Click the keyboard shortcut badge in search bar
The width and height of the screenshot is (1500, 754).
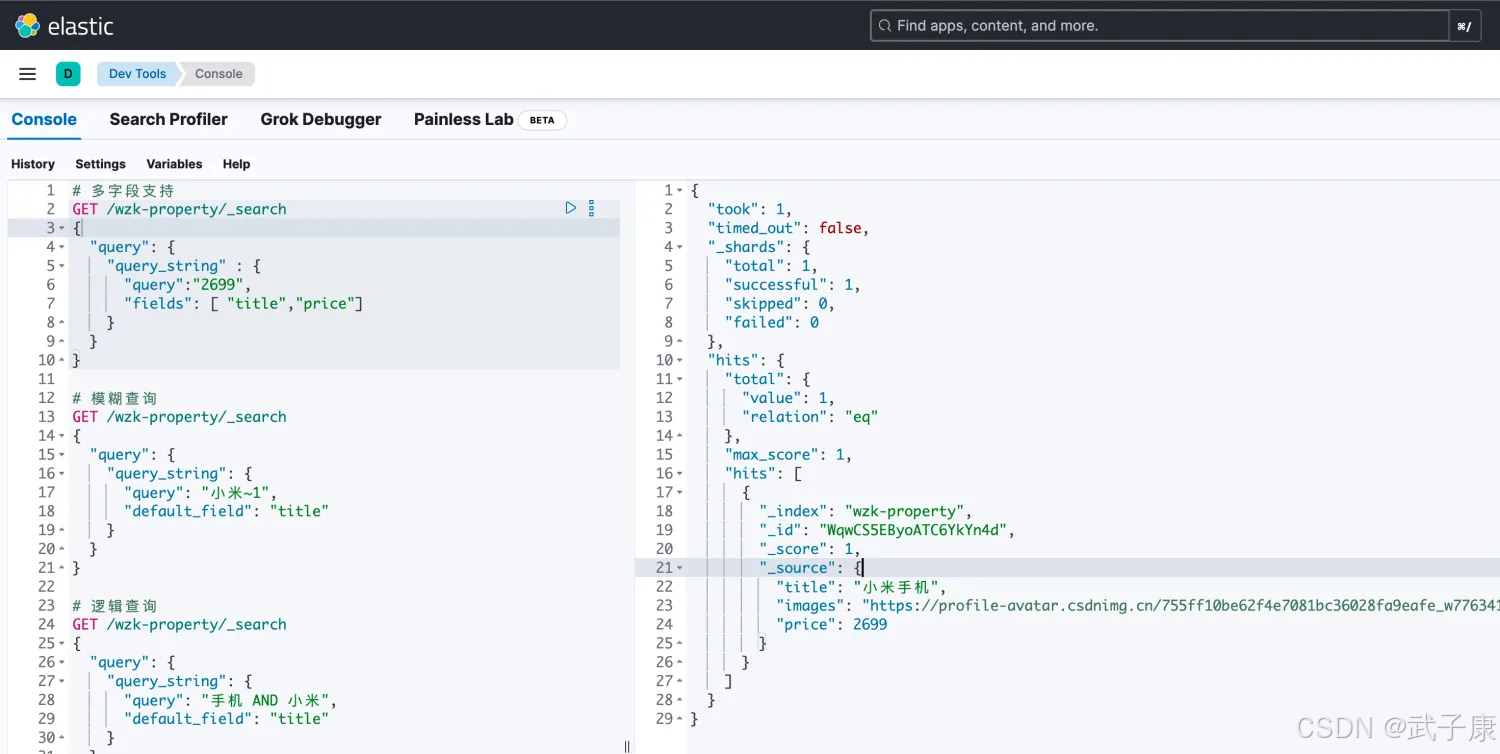[x=1464, y=26]
